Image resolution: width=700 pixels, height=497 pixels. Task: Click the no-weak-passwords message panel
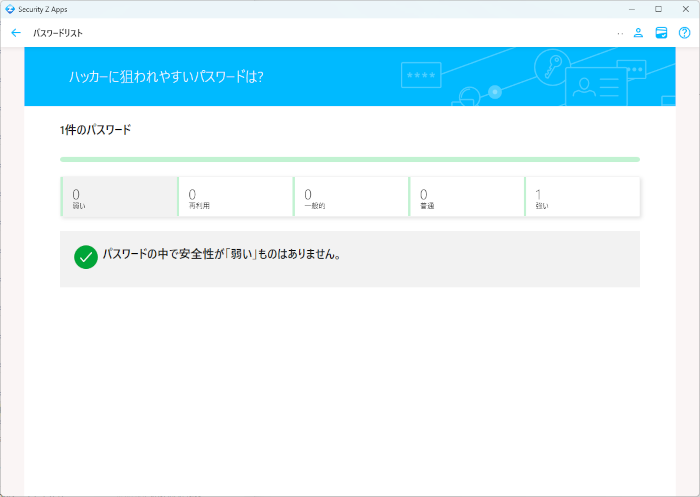(350, 259)
